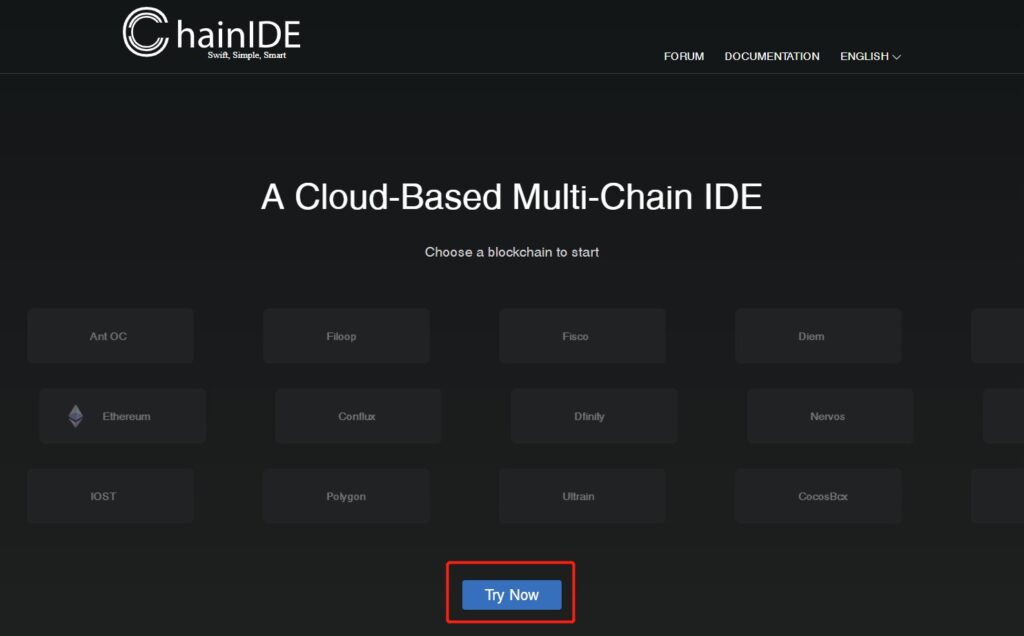Select the Ethereum blockchain card
The height and width of the screenshot is (636, 1024).
point(123,416)
